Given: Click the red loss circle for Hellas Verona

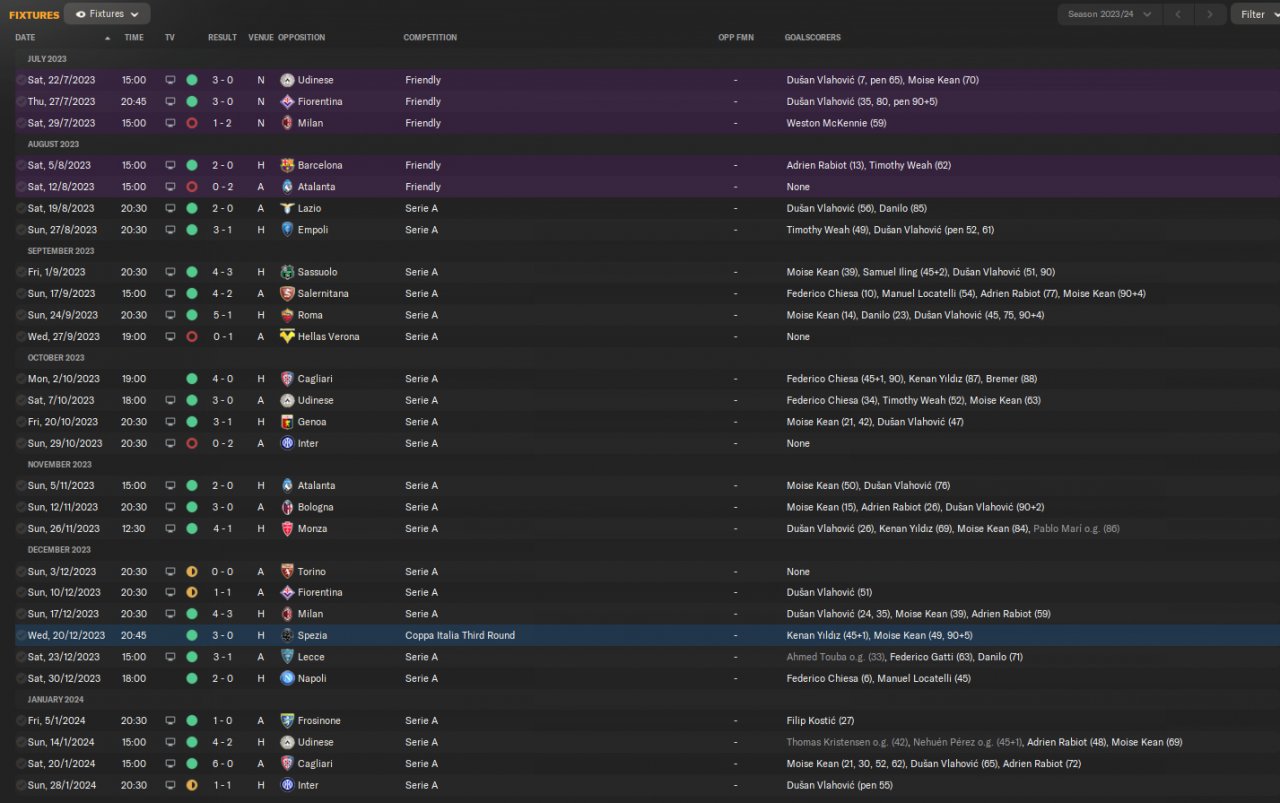Looking at the screenshot, I should pyautogui.click(x=192, y=337).
